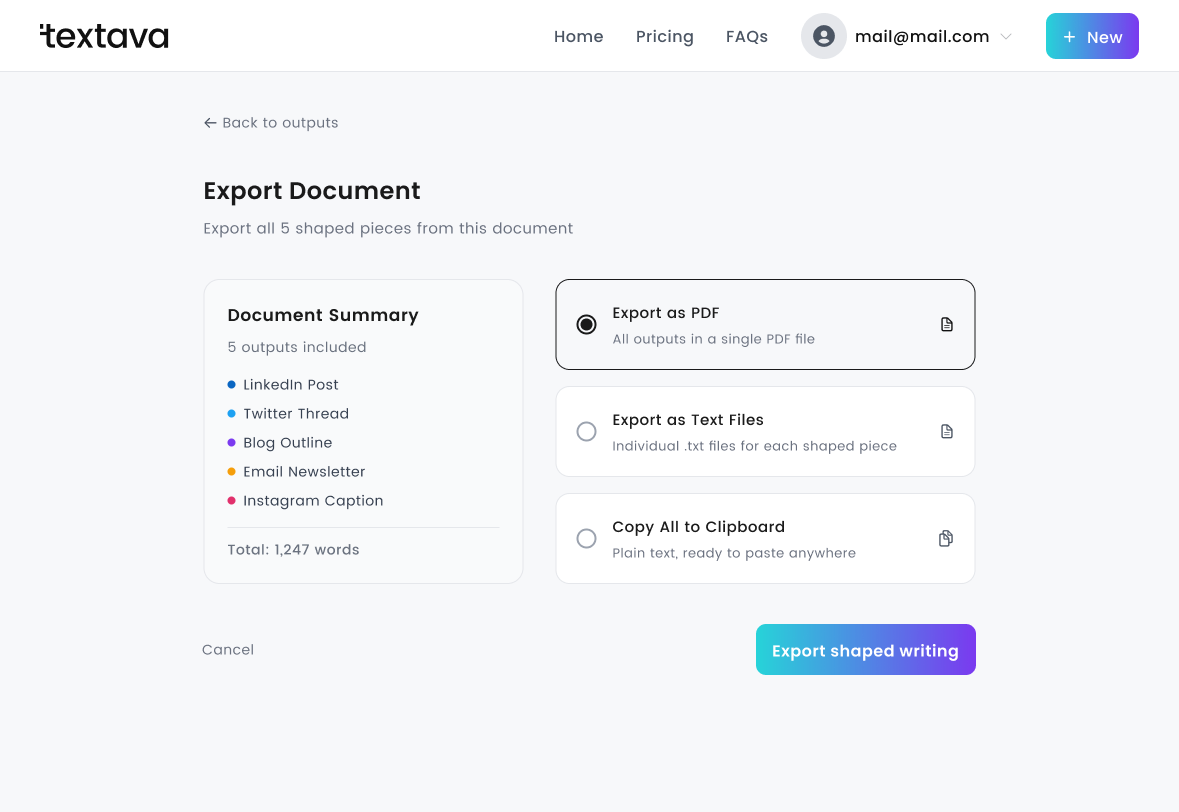Screen dimensions: 1179x812
Task: Click the Document Summary heading
Action: pyautogui.click(x=323, y=315)
